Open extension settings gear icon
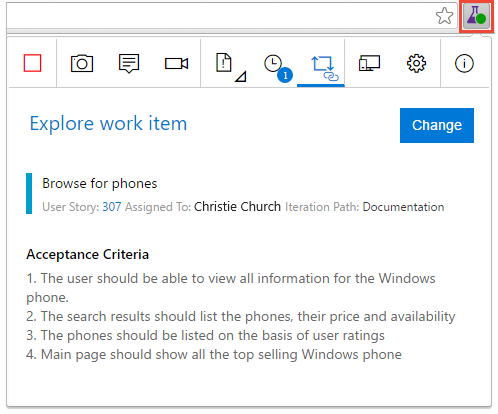The width and height of the screenshot is (498, 414). [x=416, y=63]
